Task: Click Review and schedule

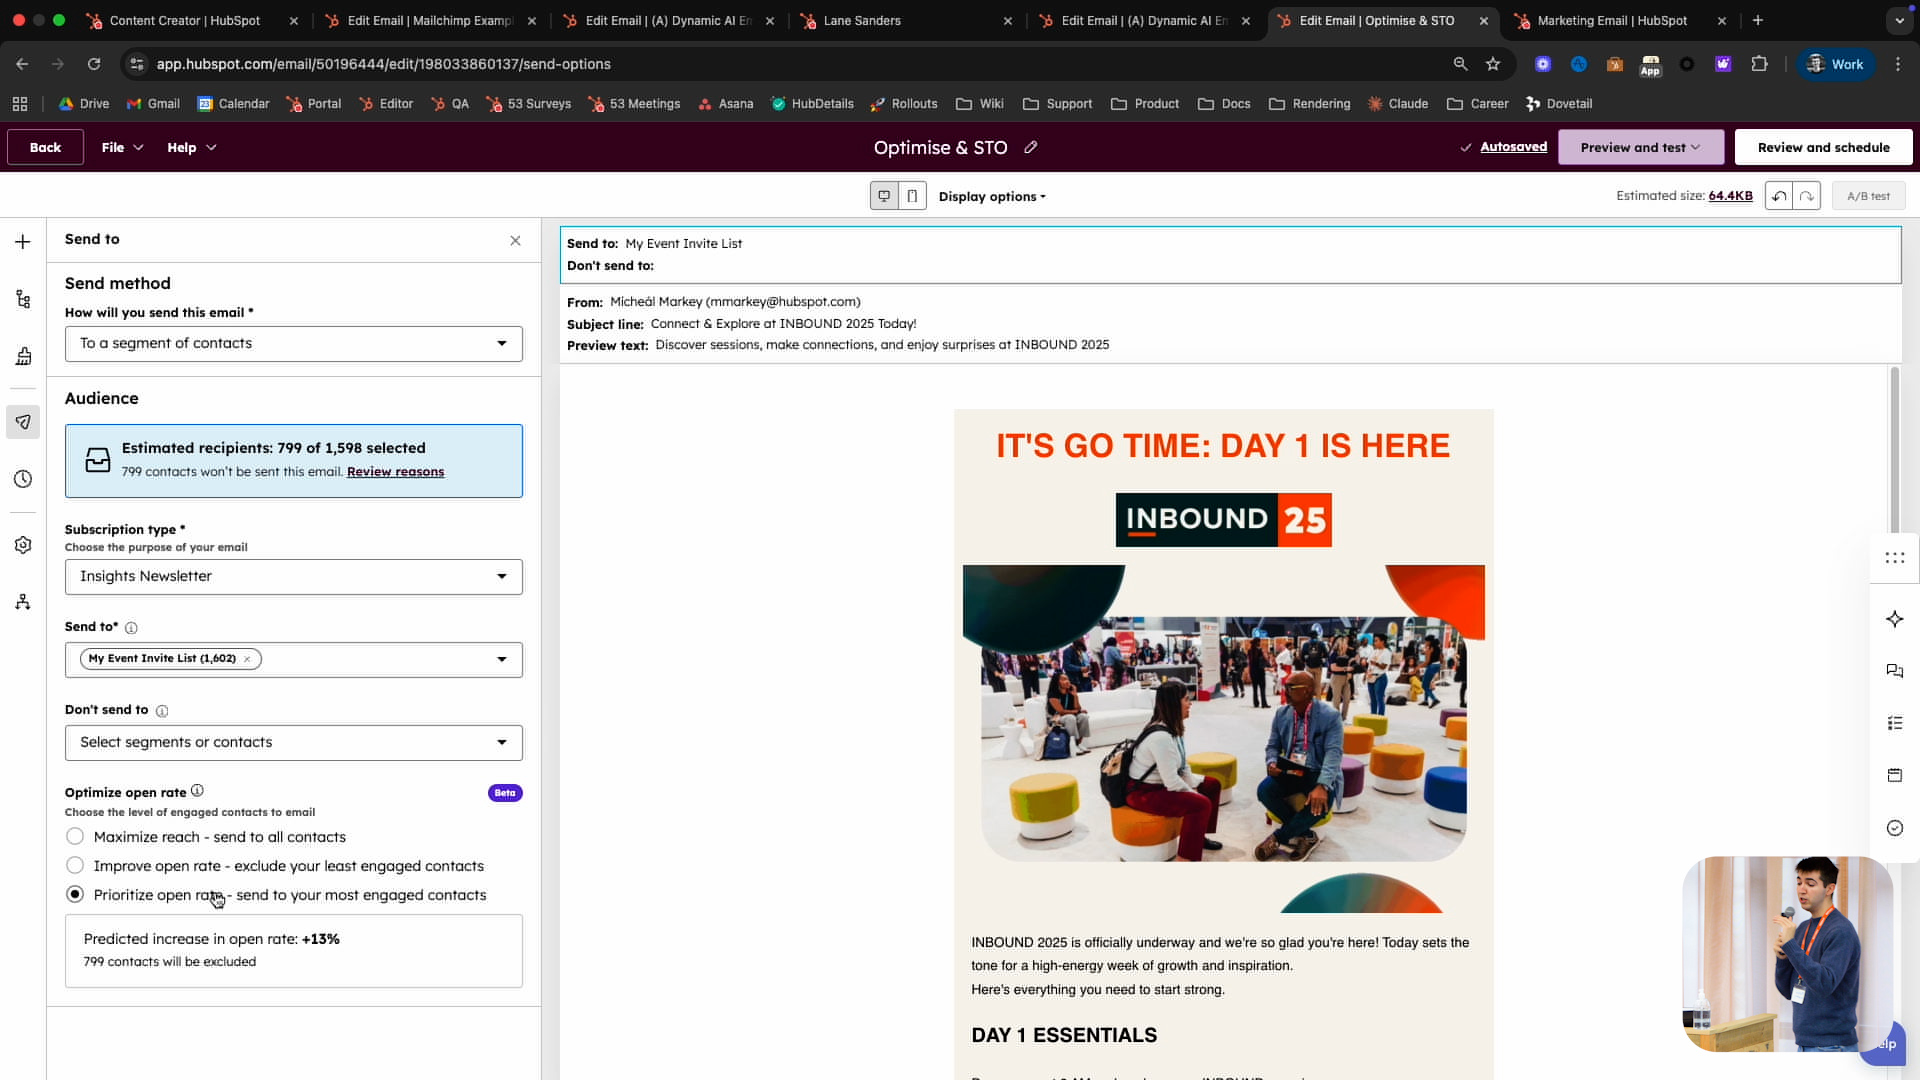Action: pos(1822,147)
